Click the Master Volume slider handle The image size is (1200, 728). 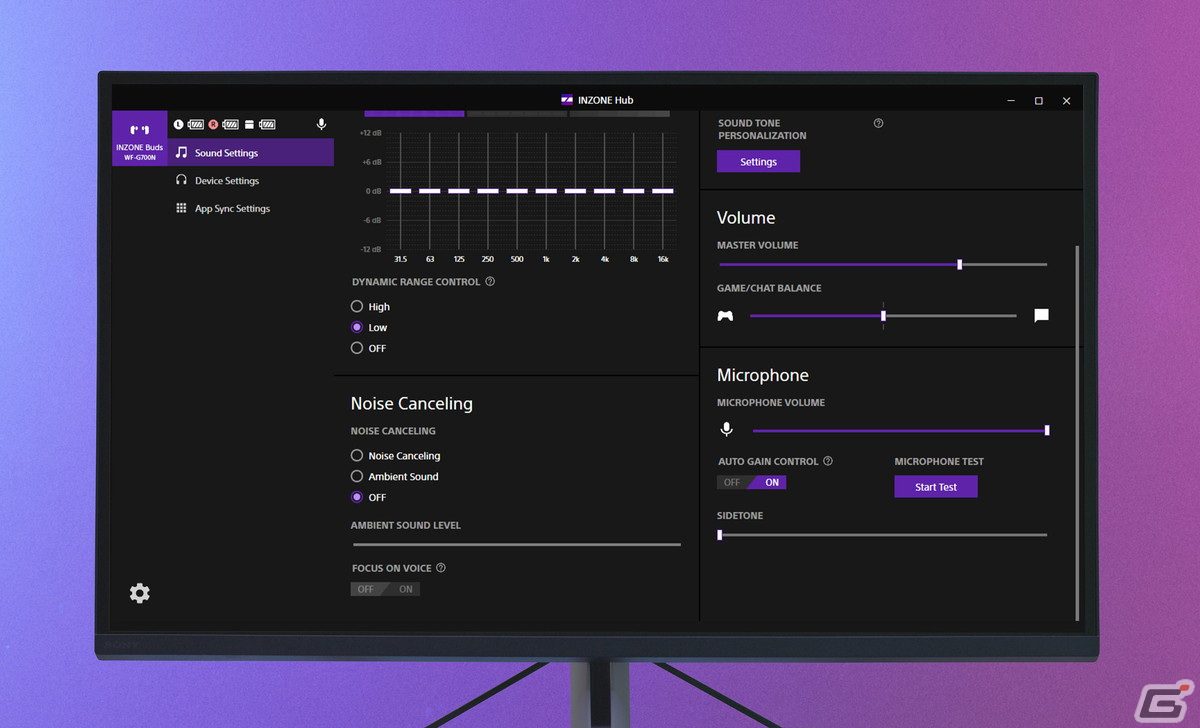click(x=960, y=265)
